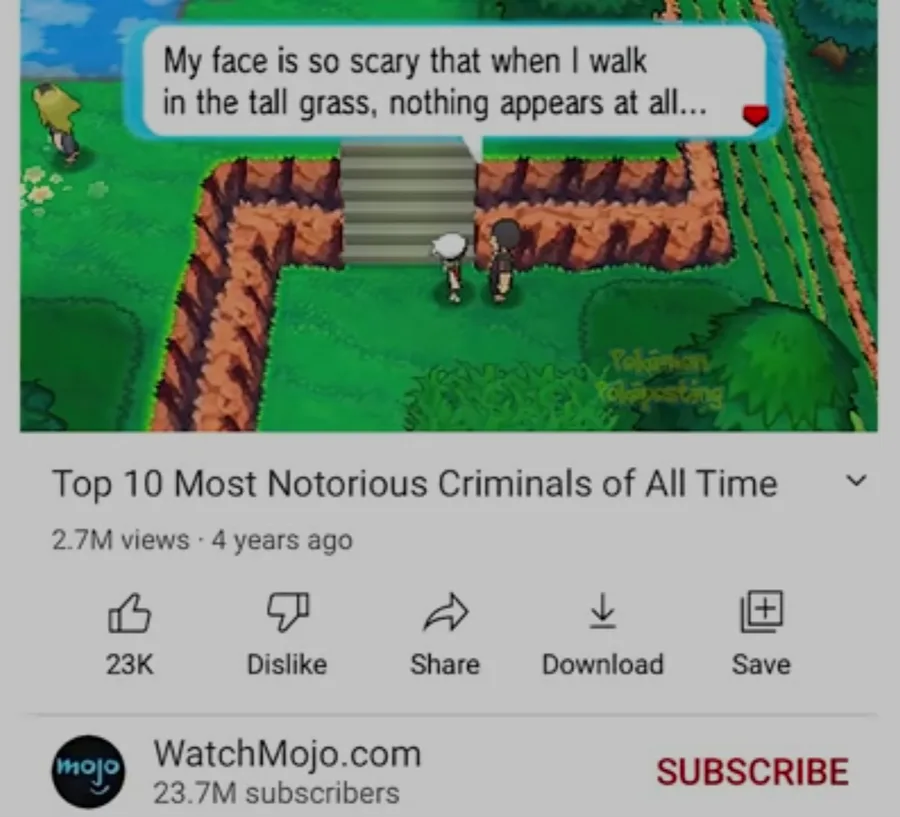Tap the Share text label

tap(445, 664)
